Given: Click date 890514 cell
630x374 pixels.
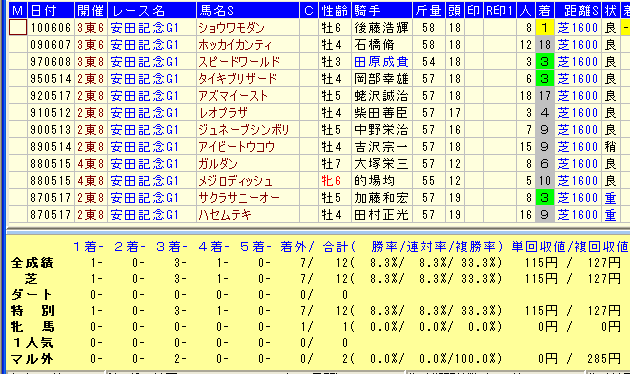Looking at the screenshot, I should [x=51, y=147].
